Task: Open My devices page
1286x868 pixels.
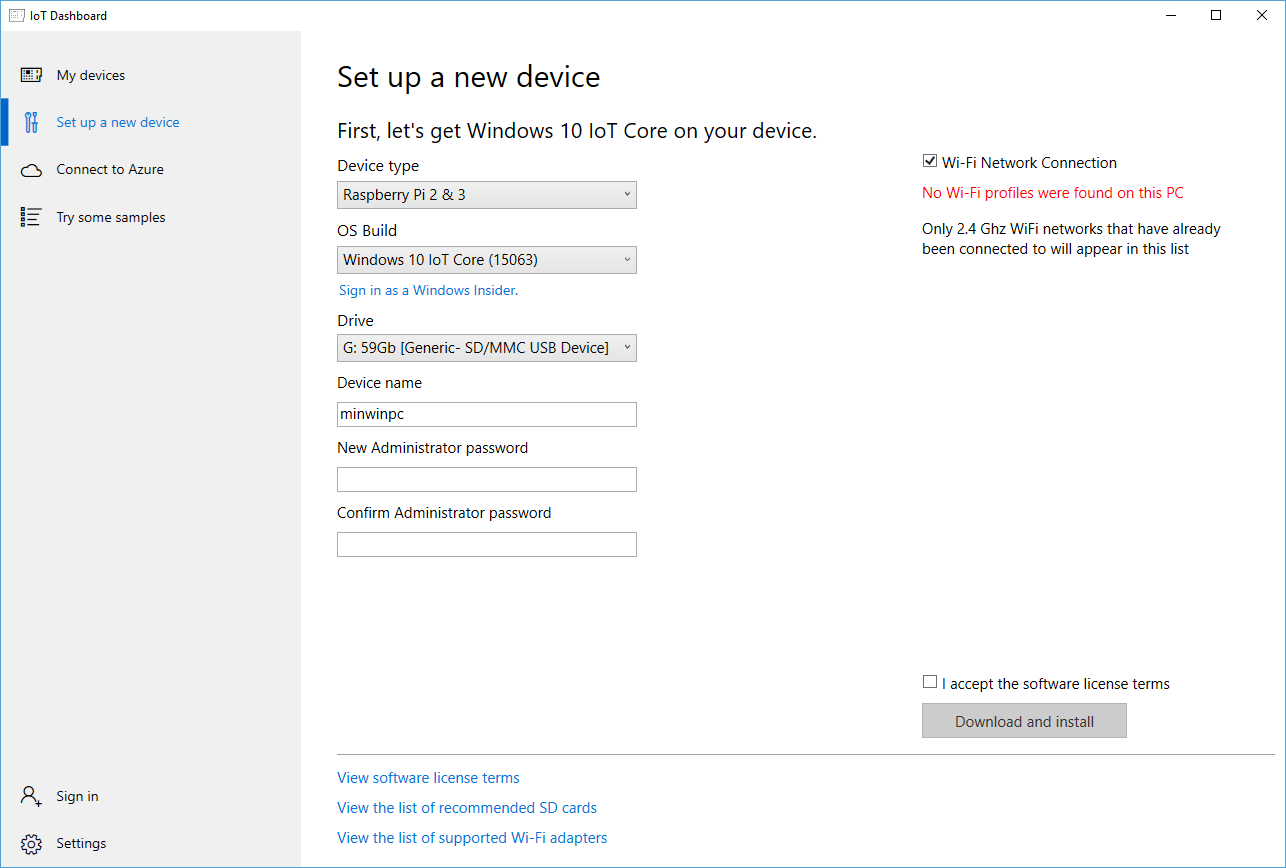Action: (x=91, y=75)
